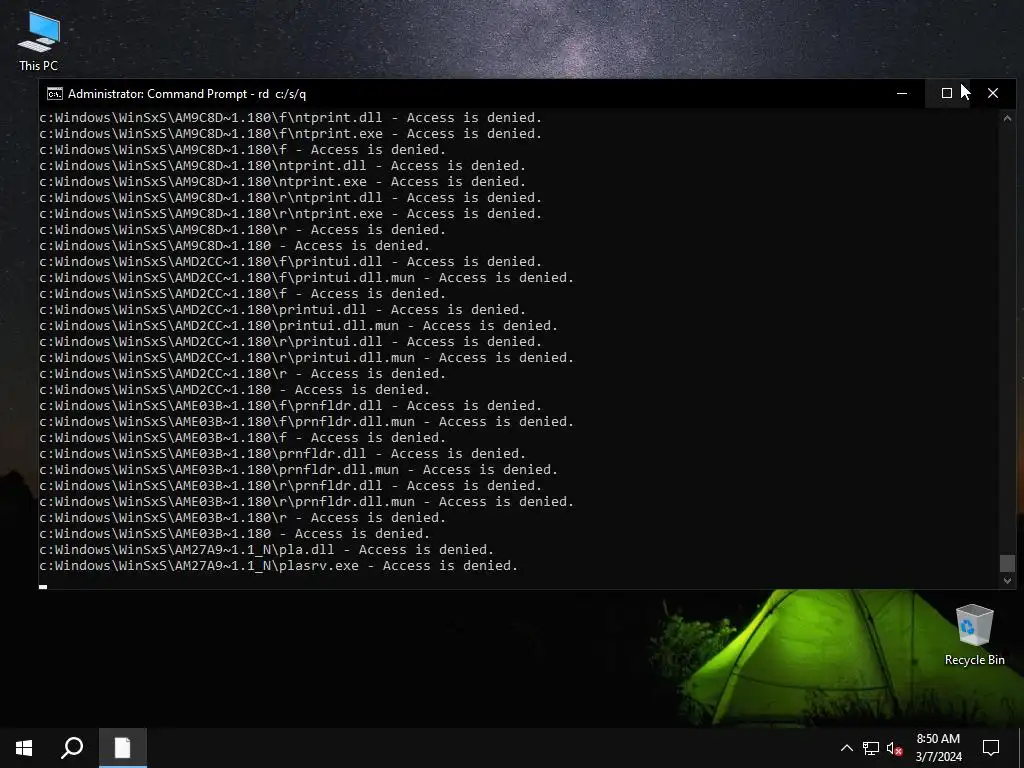The height and width of the screenshot is (768, 1024).
Task: Maximize the Command Prompt window
Action: coord(947,93)
